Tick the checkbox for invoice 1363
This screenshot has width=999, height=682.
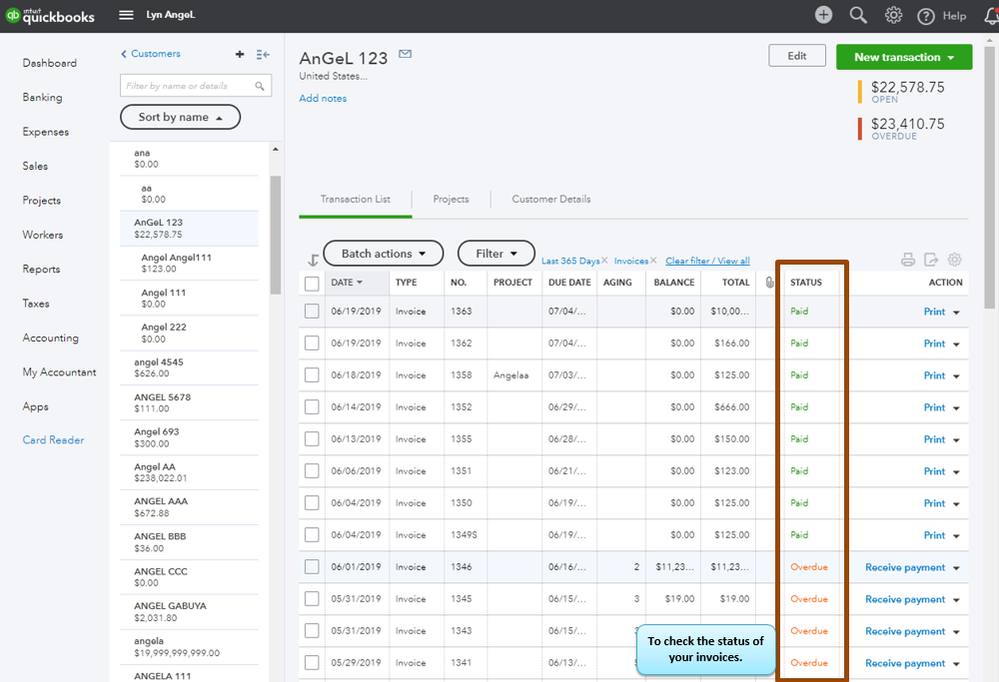[x=312, y=311]
